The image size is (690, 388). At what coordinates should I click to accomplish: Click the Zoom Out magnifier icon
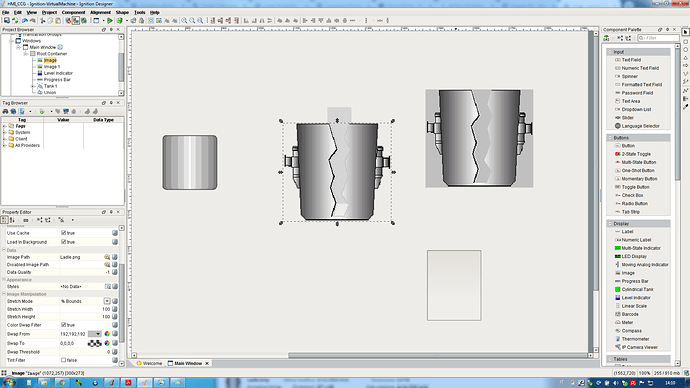tap(192, 21)
